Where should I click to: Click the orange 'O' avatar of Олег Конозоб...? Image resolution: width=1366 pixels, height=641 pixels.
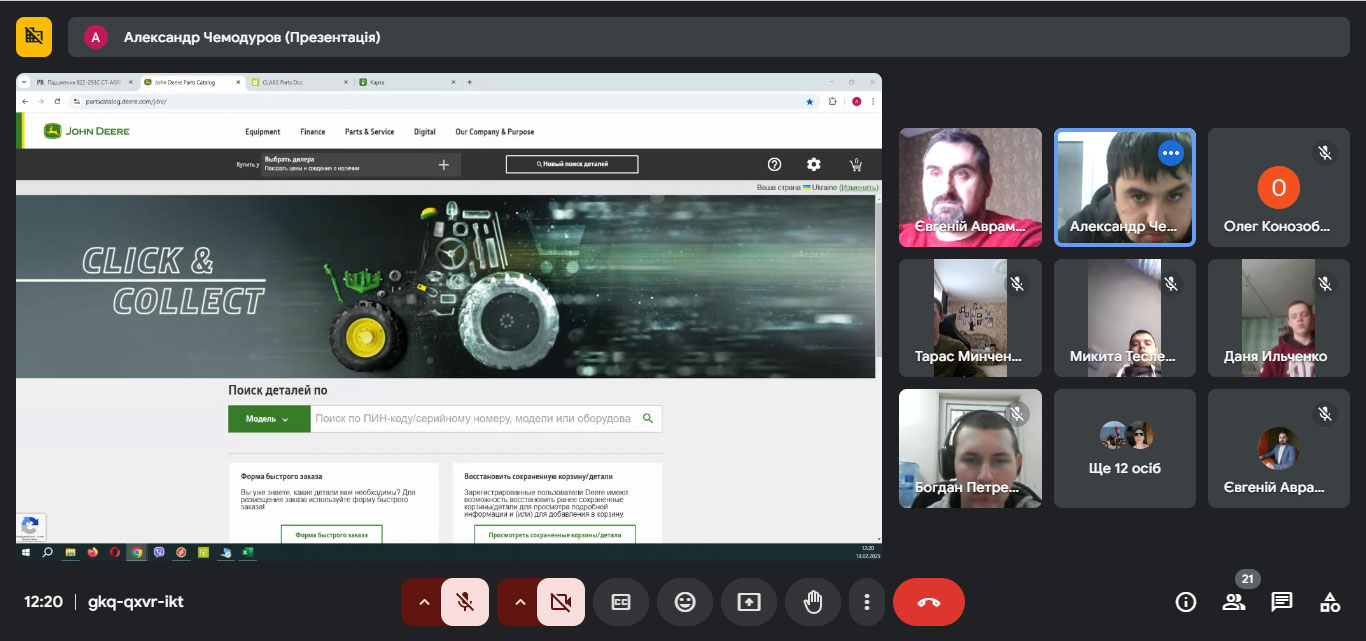tap(1278, 187)
